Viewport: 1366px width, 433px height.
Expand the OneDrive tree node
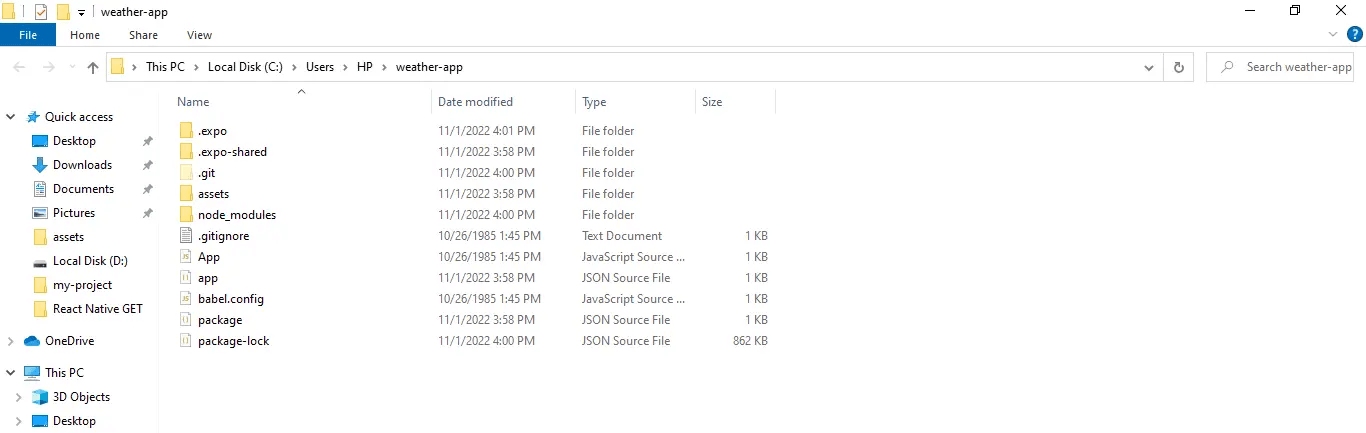click(x=11, y=341)
